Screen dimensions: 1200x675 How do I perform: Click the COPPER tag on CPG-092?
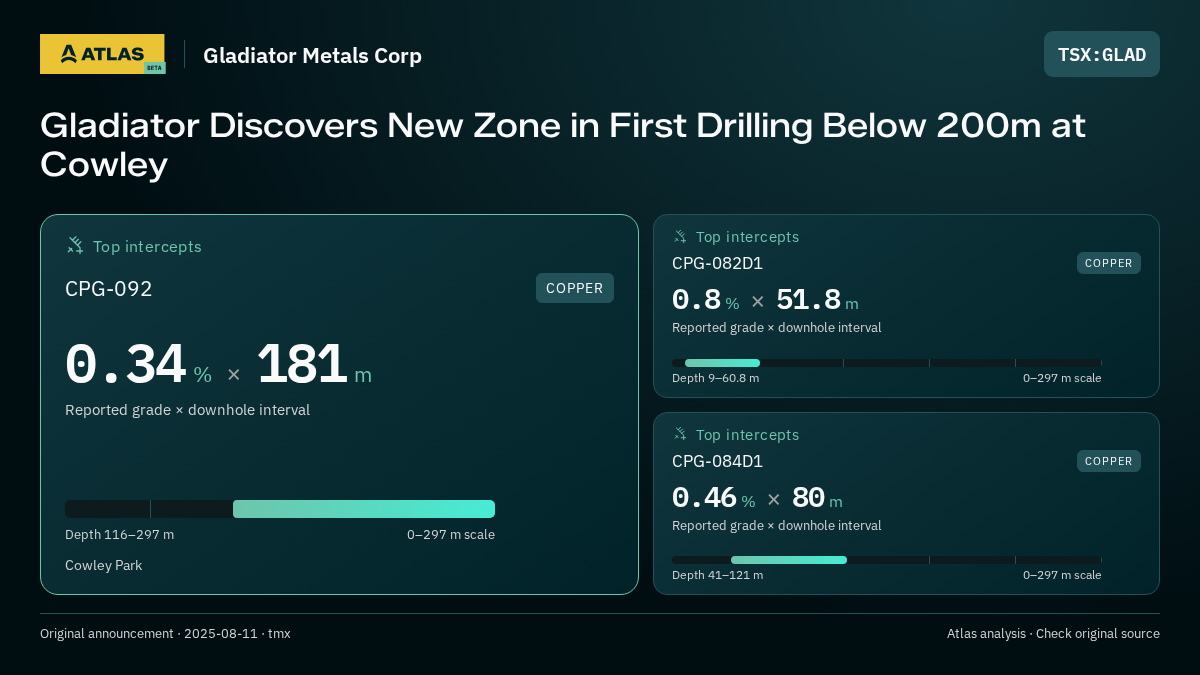click(575, 288)
